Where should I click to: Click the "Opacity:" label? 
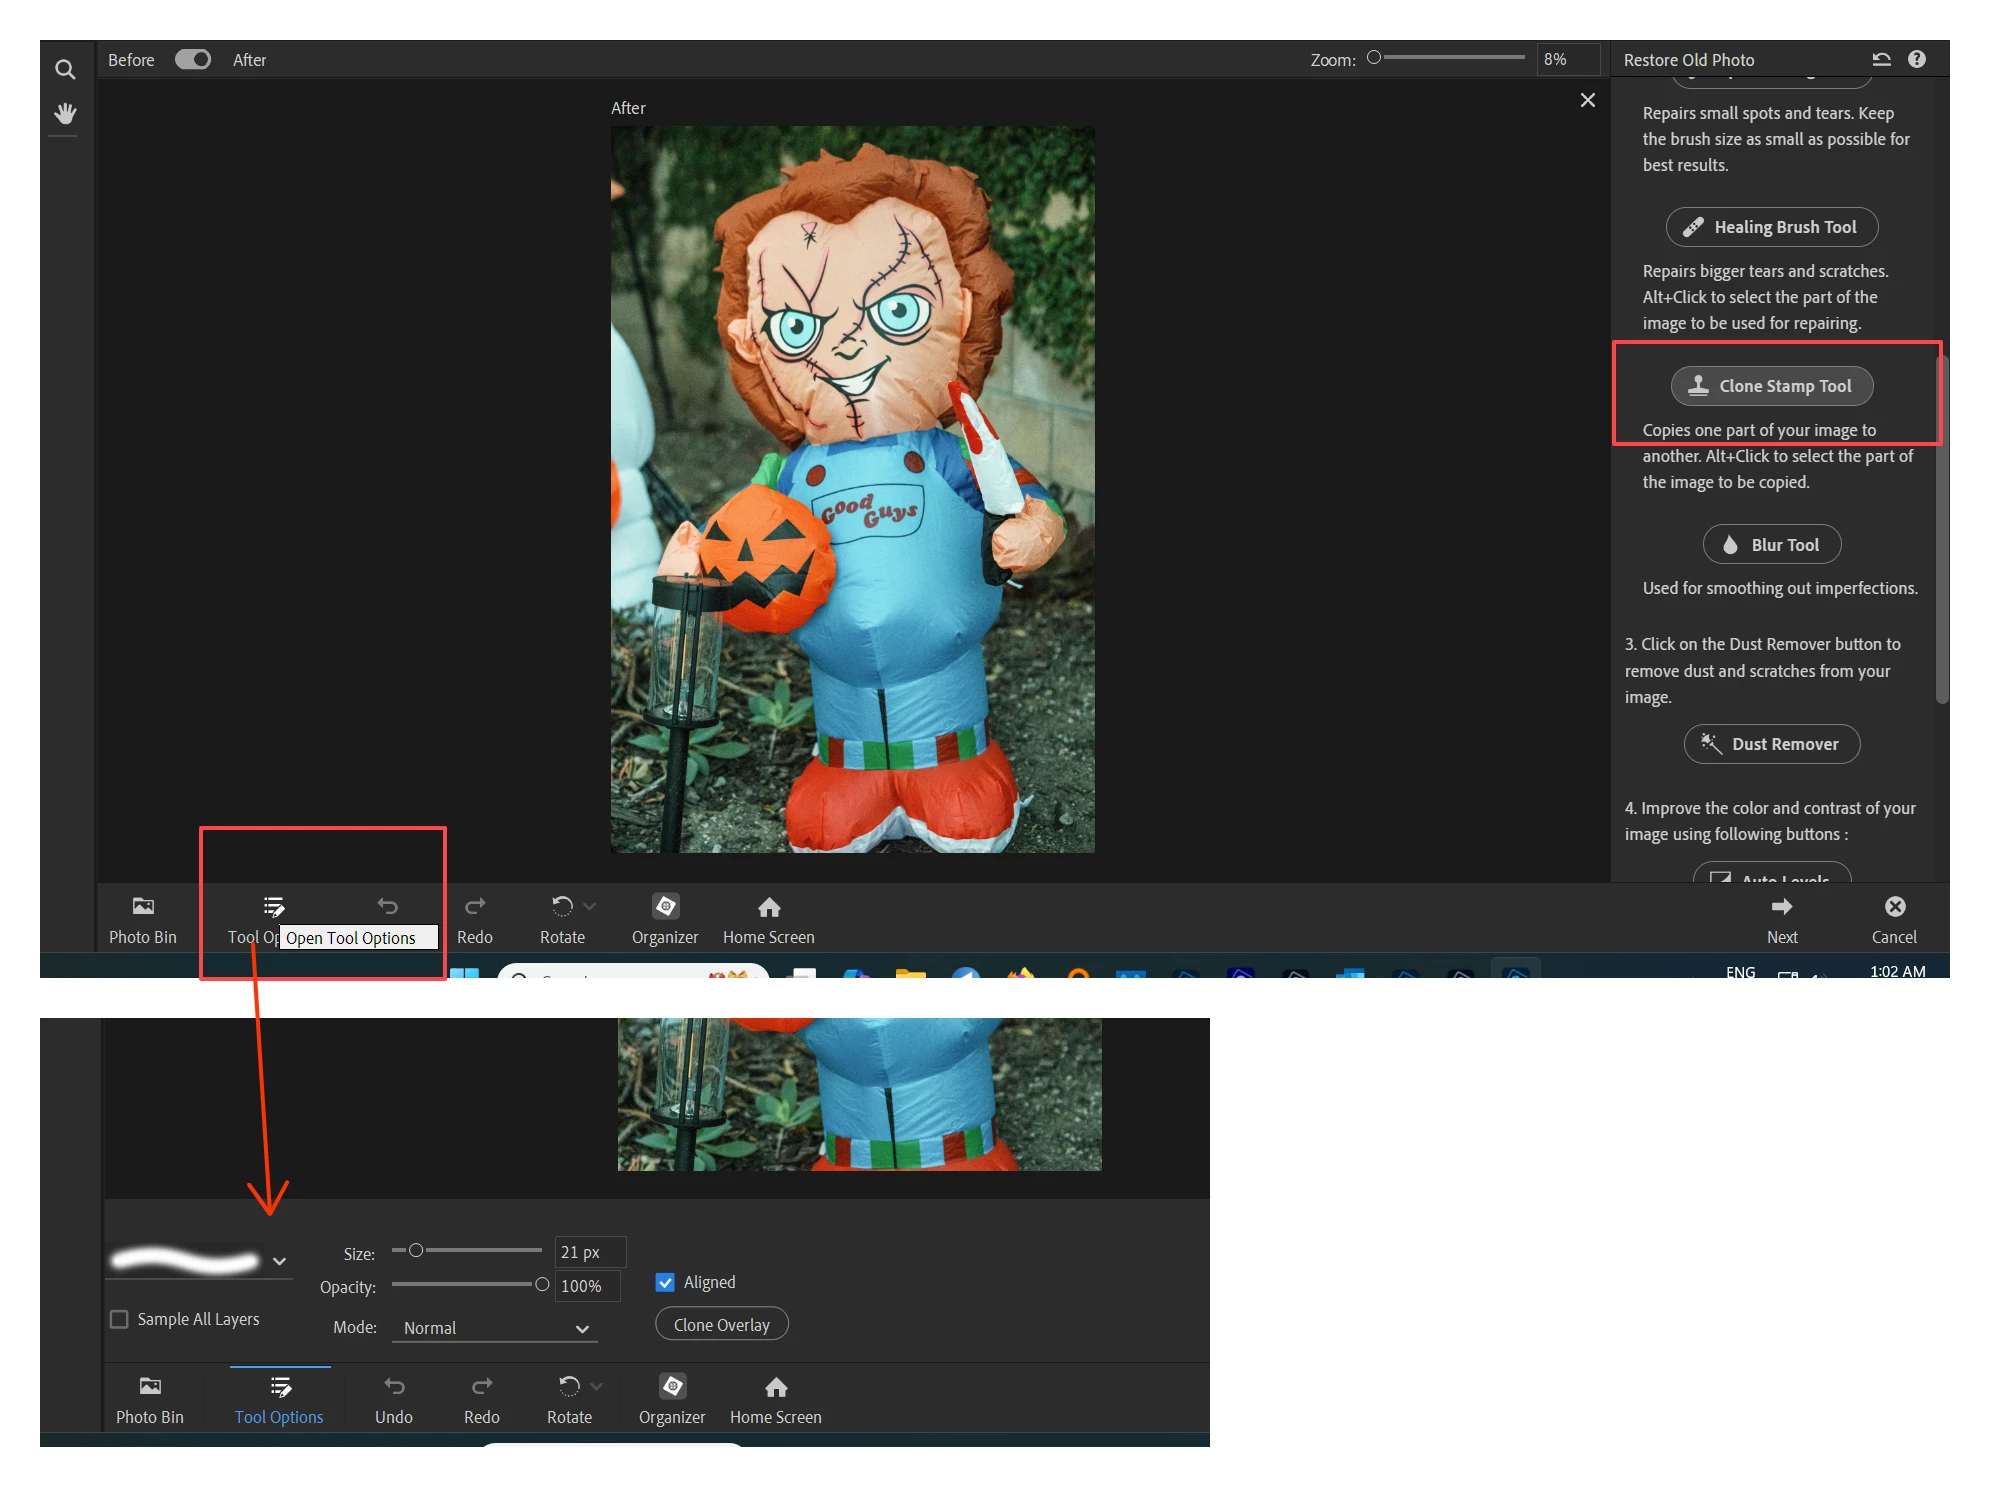tap(348, 1287)
